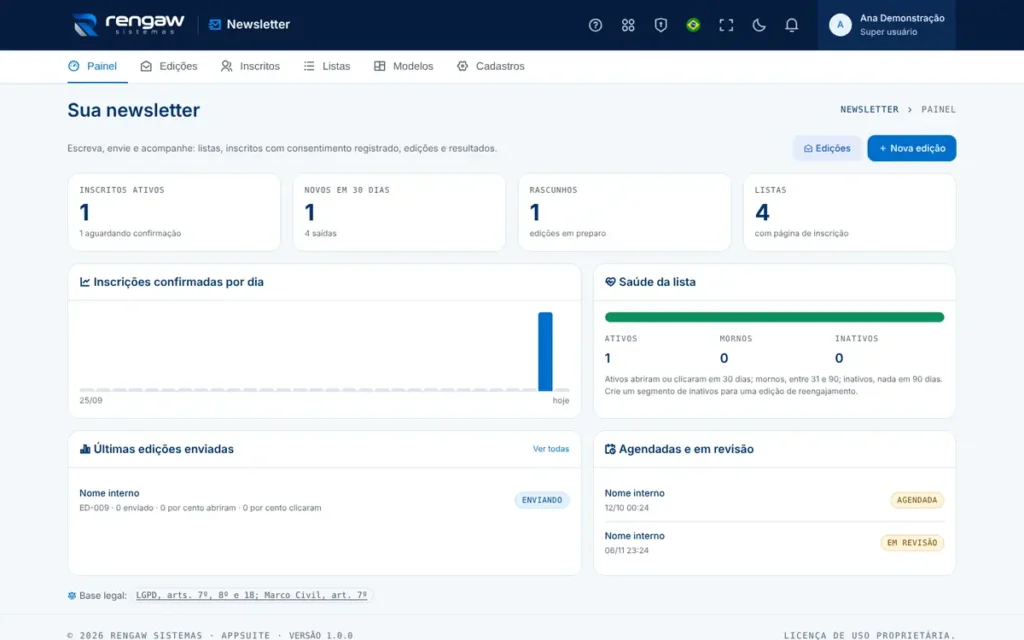Open the help question-mark icon

(595, 25)
